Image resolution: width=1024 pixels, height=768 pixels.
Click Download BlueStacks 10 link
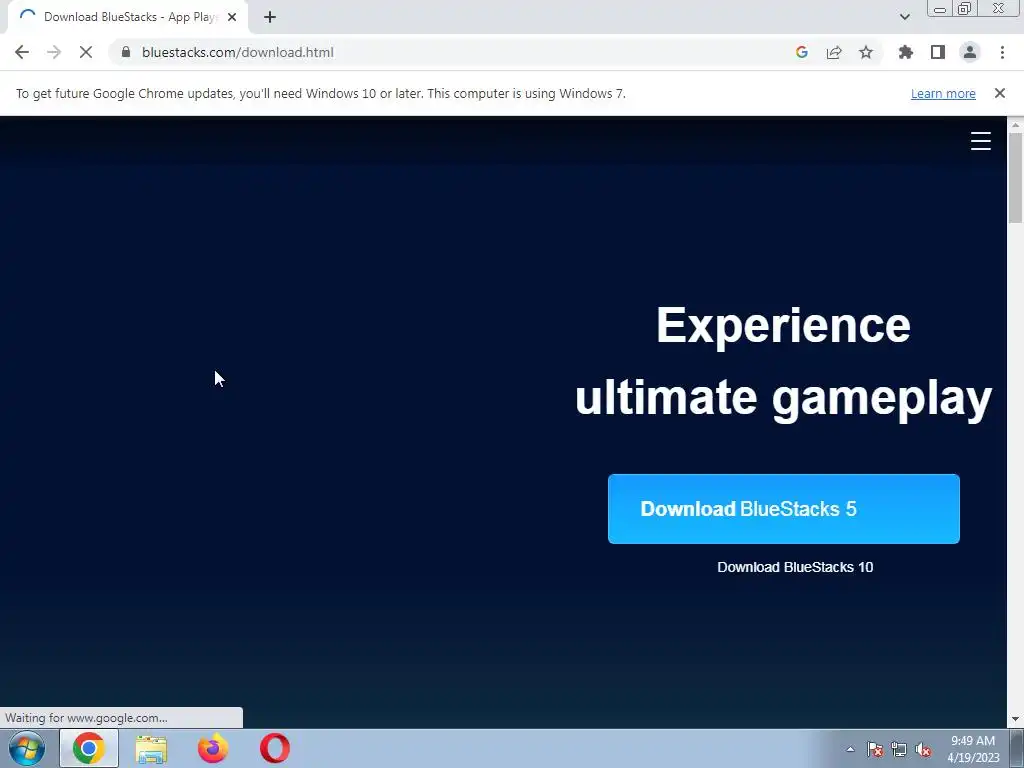coord(795,567)
